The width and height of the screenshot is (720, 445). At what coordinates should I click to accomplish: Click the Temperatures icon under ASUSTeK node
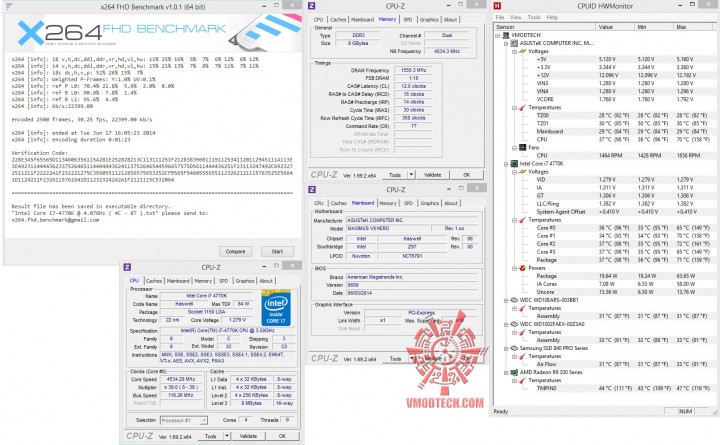(x=522, y=107)
